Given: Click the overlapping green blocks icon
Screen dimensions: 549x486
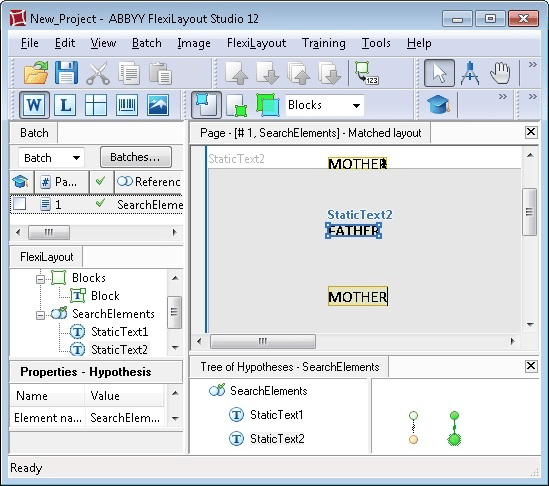Looking at the screenshot, I should tap(268, 105).
